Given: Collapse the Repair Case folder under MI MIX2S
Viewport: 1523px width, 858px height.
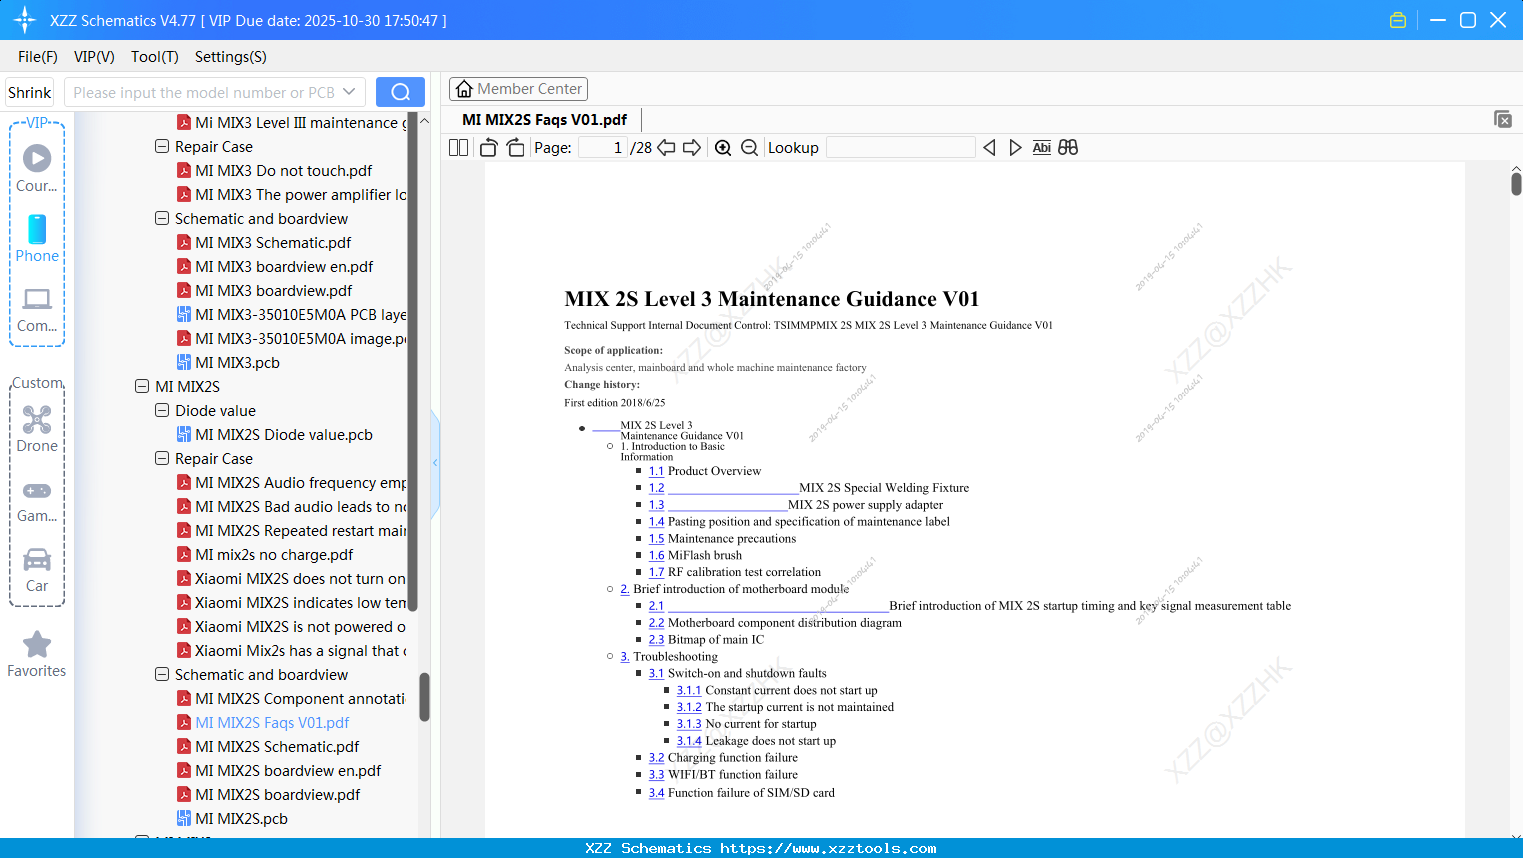Looking at the screenshot, I should tap(162, 458).
